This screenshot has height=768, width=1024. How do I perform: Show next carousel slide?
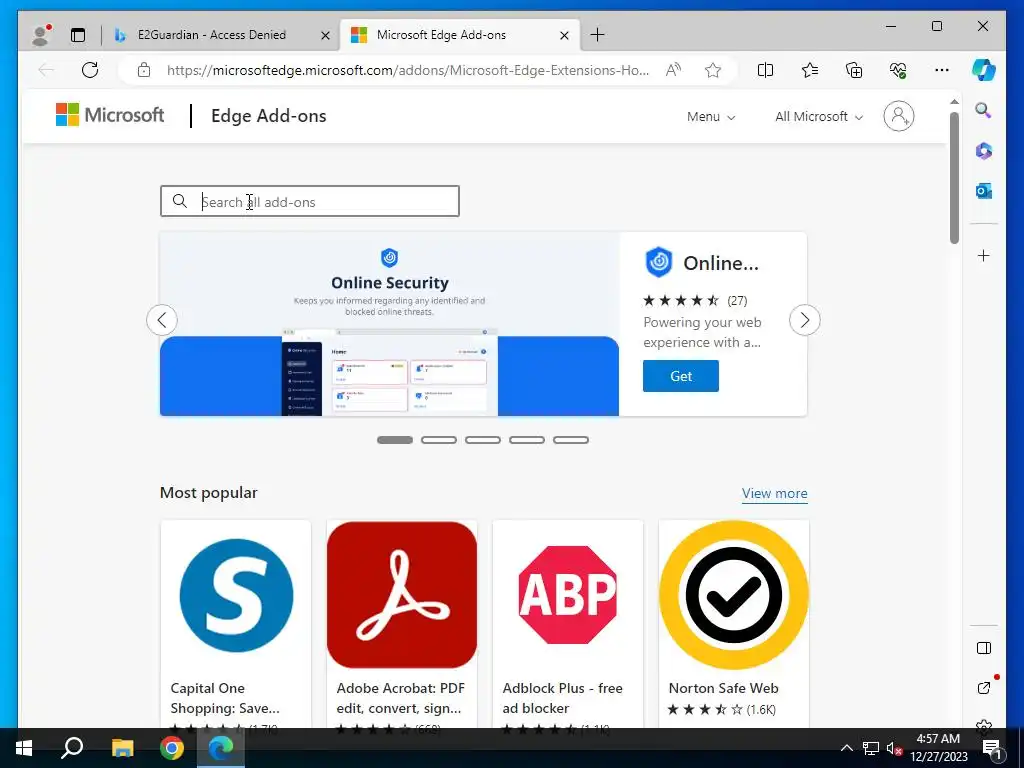coord(805,320)
